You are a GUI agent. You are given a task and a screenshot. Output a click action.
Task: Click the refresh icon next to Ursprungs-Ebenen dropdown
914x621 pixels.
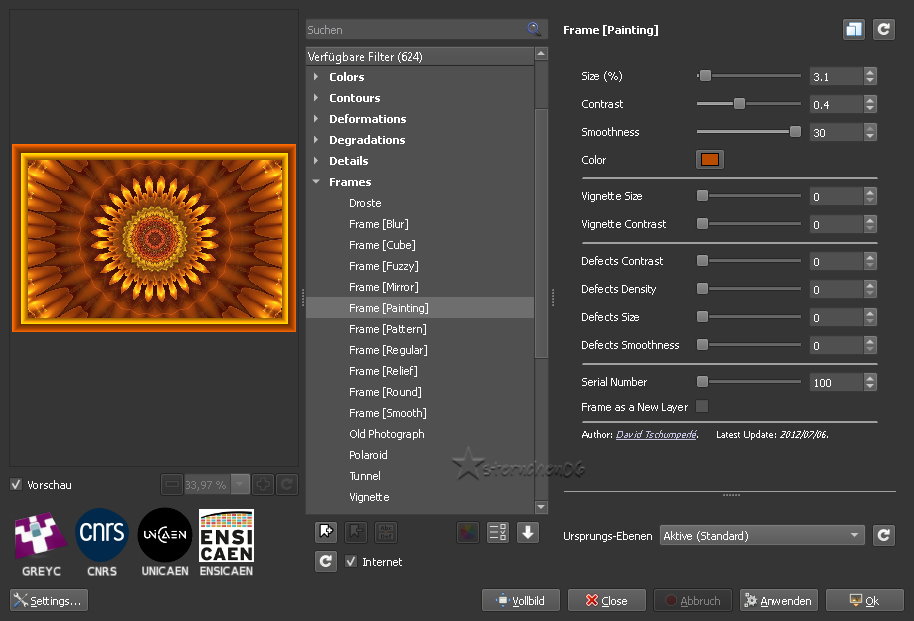883,536
